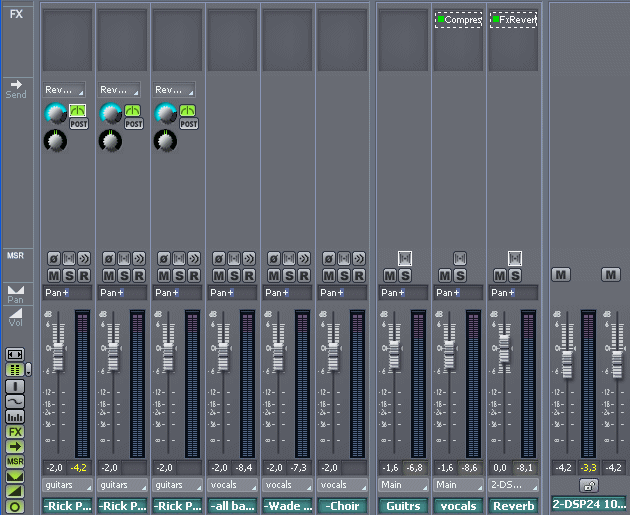Click the Guitrs bus name label
Screen dimensions: 630x515
pos(403,506)
